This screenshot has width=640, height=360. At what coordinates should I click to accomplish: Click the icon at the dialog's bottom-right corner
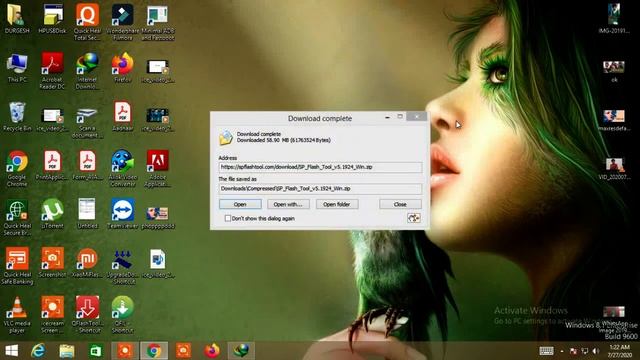pyautogui.click(x=413, y=218)
